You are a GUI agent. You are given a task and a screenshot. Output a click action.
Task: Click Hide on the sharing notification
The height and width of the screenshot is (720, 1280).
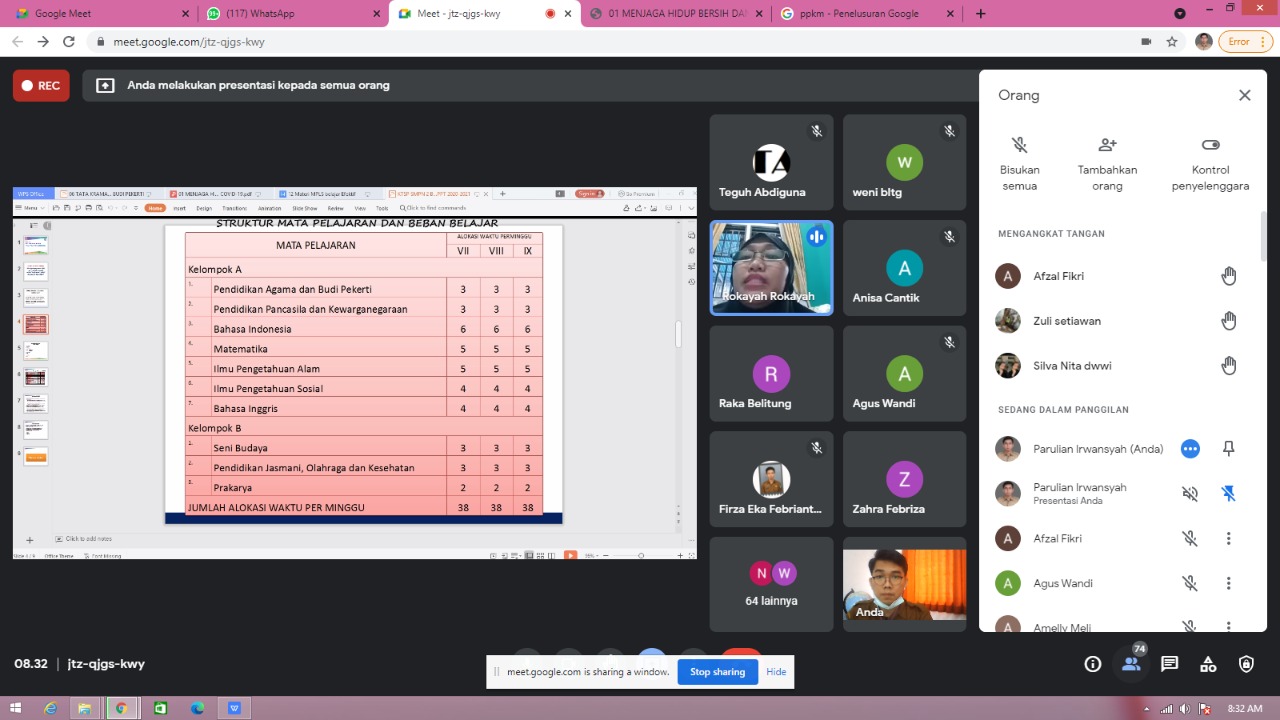(776, 672)
